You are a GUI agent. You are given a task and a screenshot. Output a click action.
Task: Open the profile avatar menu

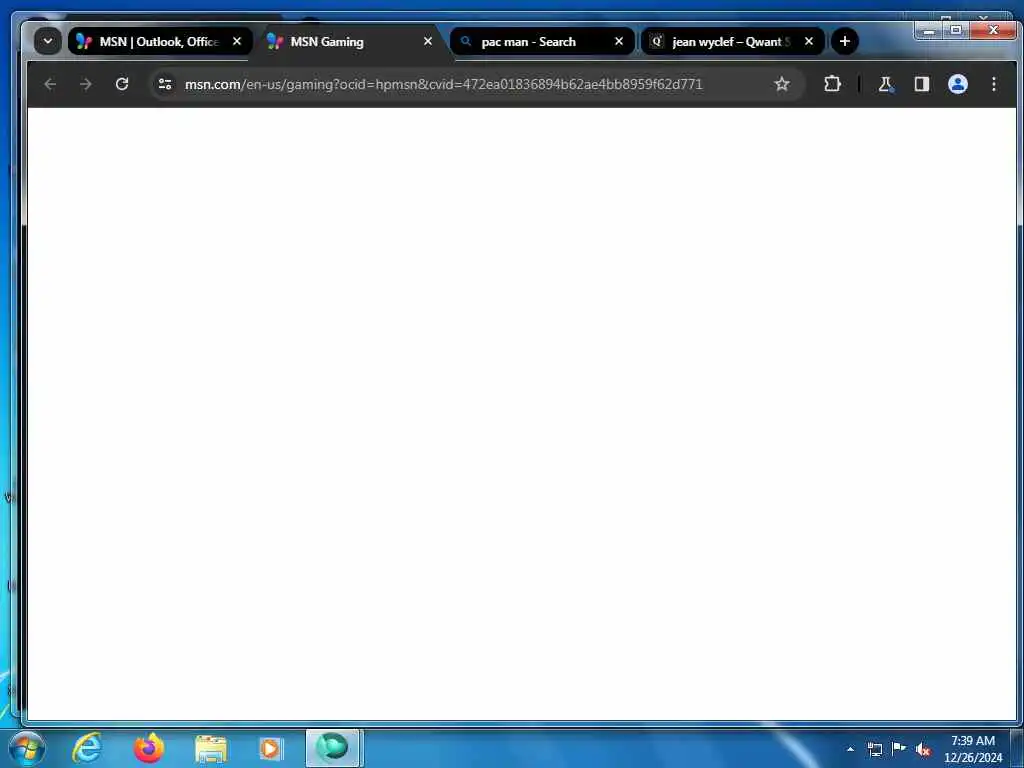957,84
